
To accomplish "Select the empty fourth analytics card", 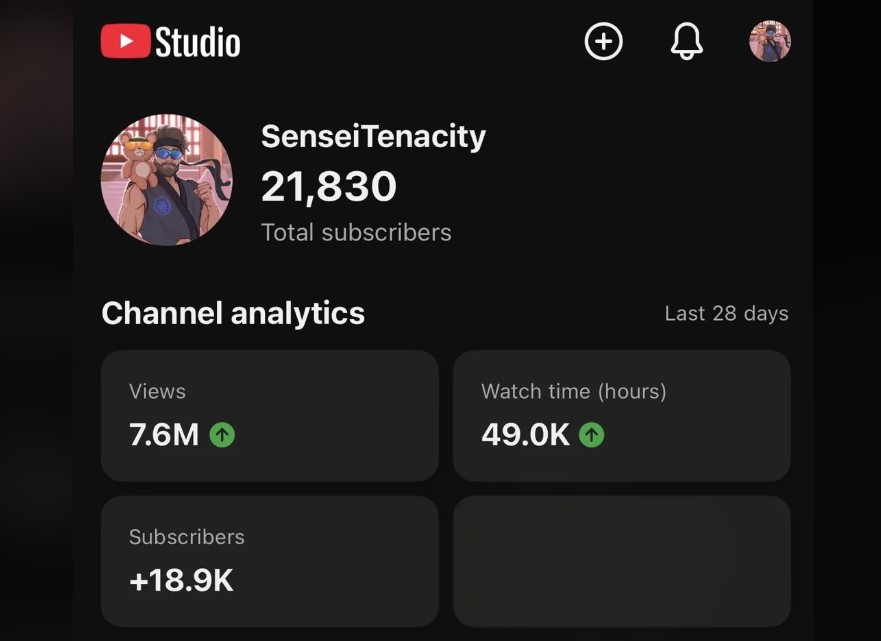I will tap(622, 561).
